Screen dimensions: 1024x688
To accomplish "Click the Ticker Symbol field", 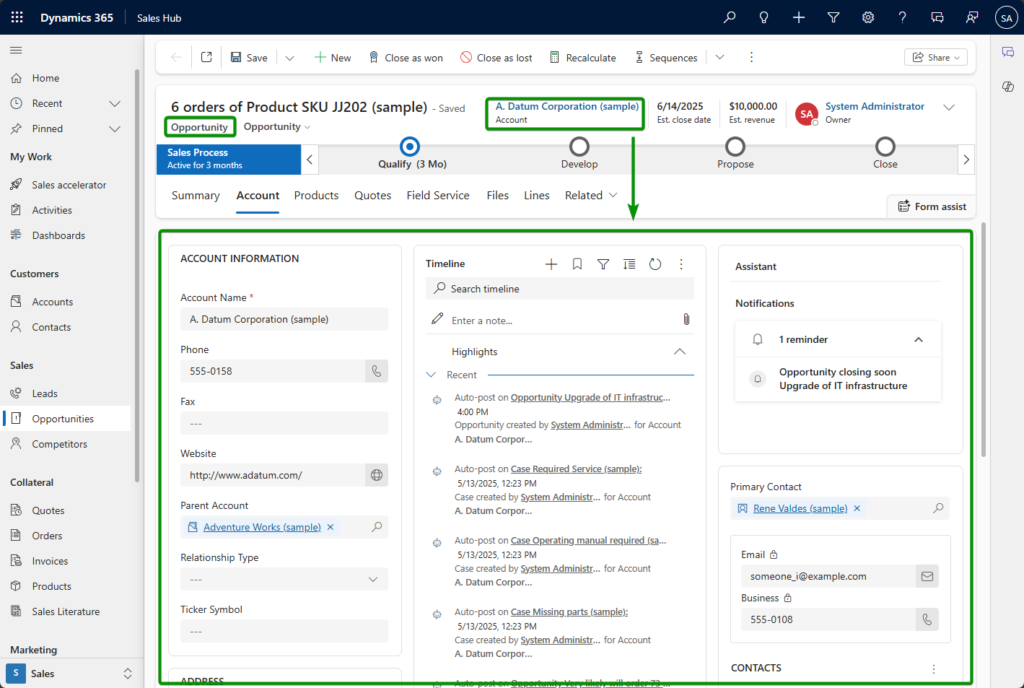I will (284, 631).
